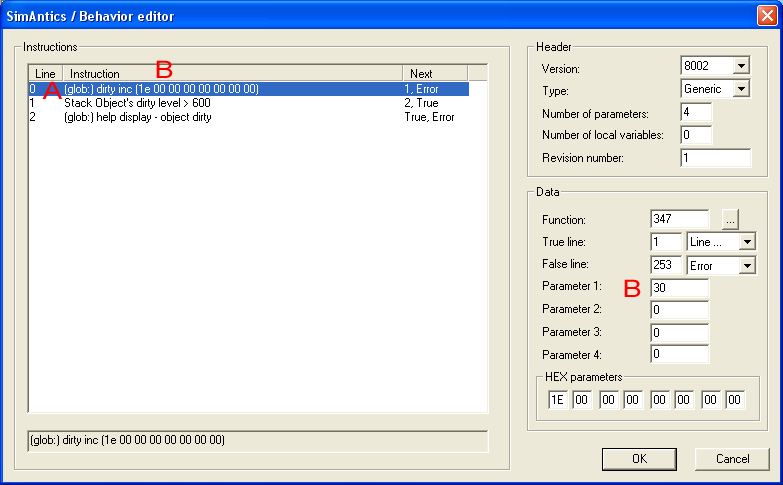The image size is (783, 485).
Task: Edit Parameter 1 field showing 30
Action: pyautogui.click(x=680, y=288)
